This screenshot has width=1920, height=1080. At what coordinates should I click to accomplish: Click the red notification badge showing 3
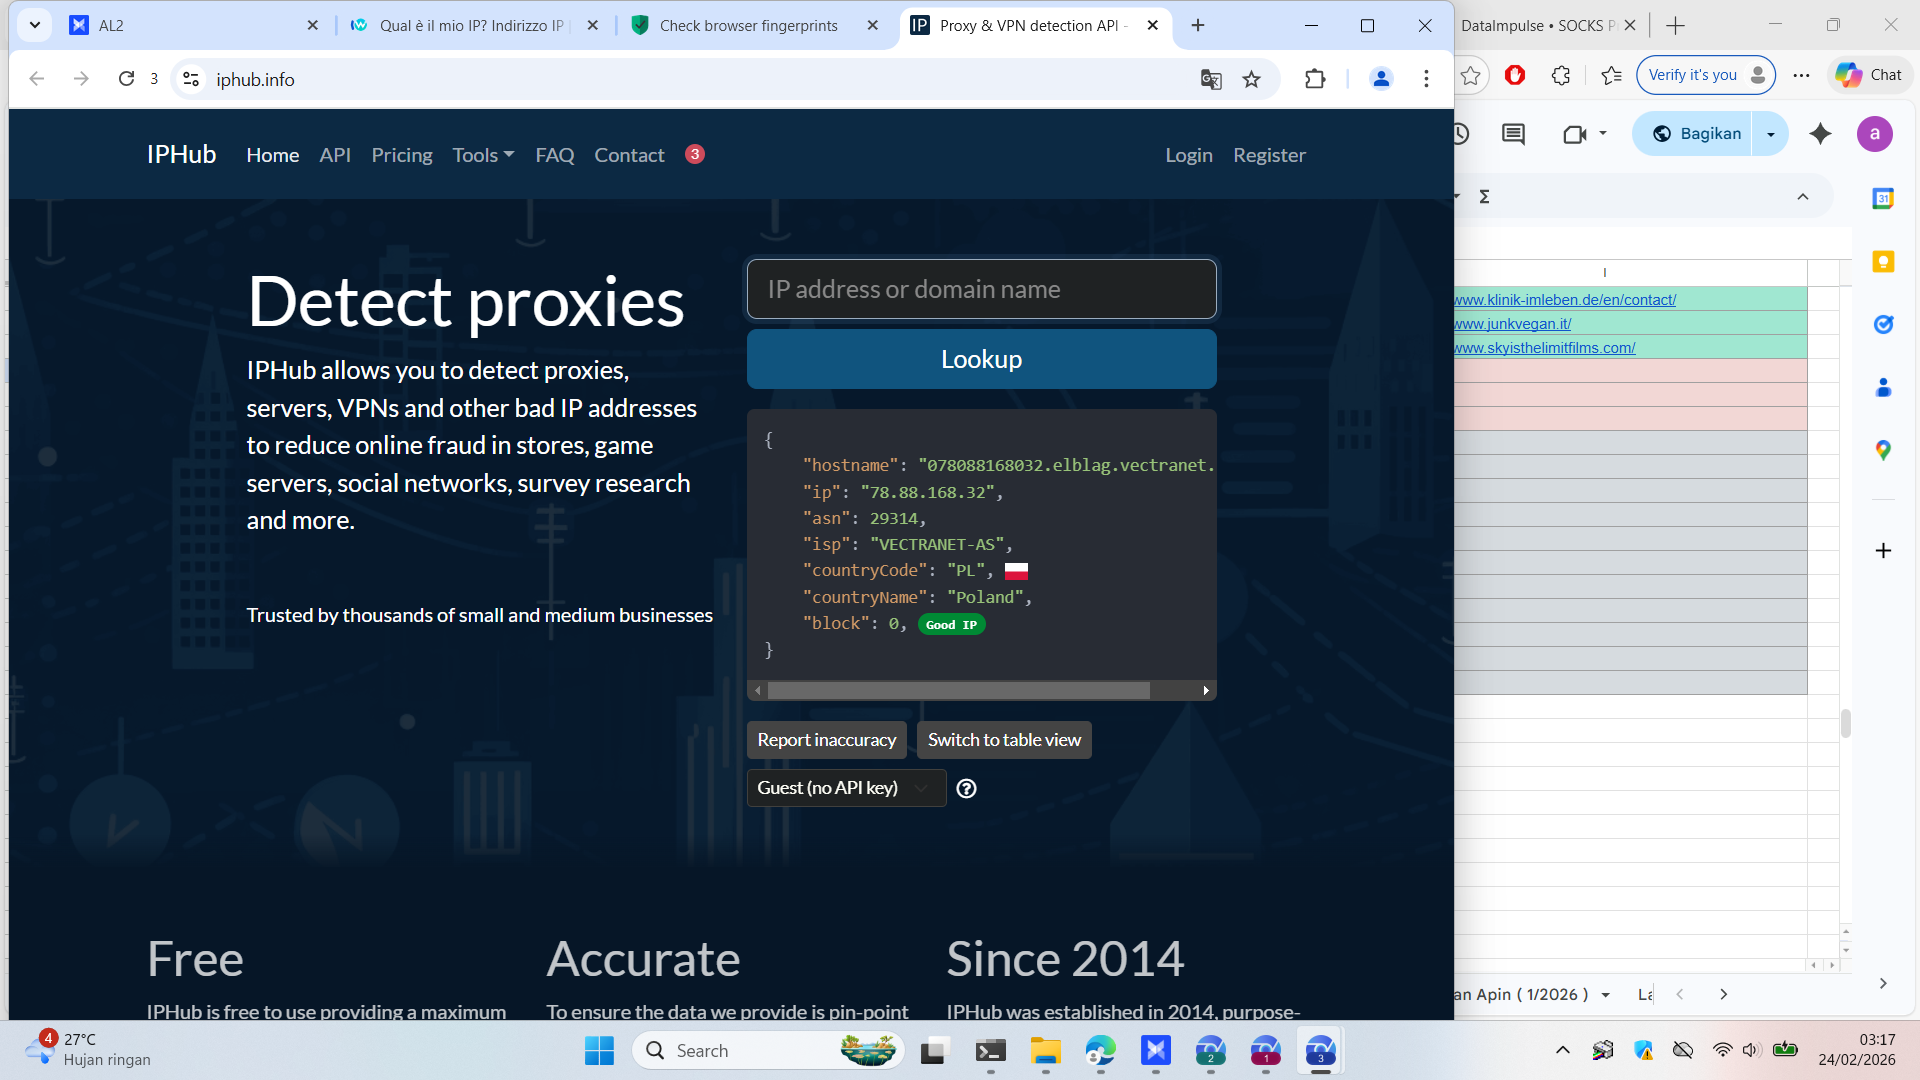pyautogui.click(x=695, y=154)
